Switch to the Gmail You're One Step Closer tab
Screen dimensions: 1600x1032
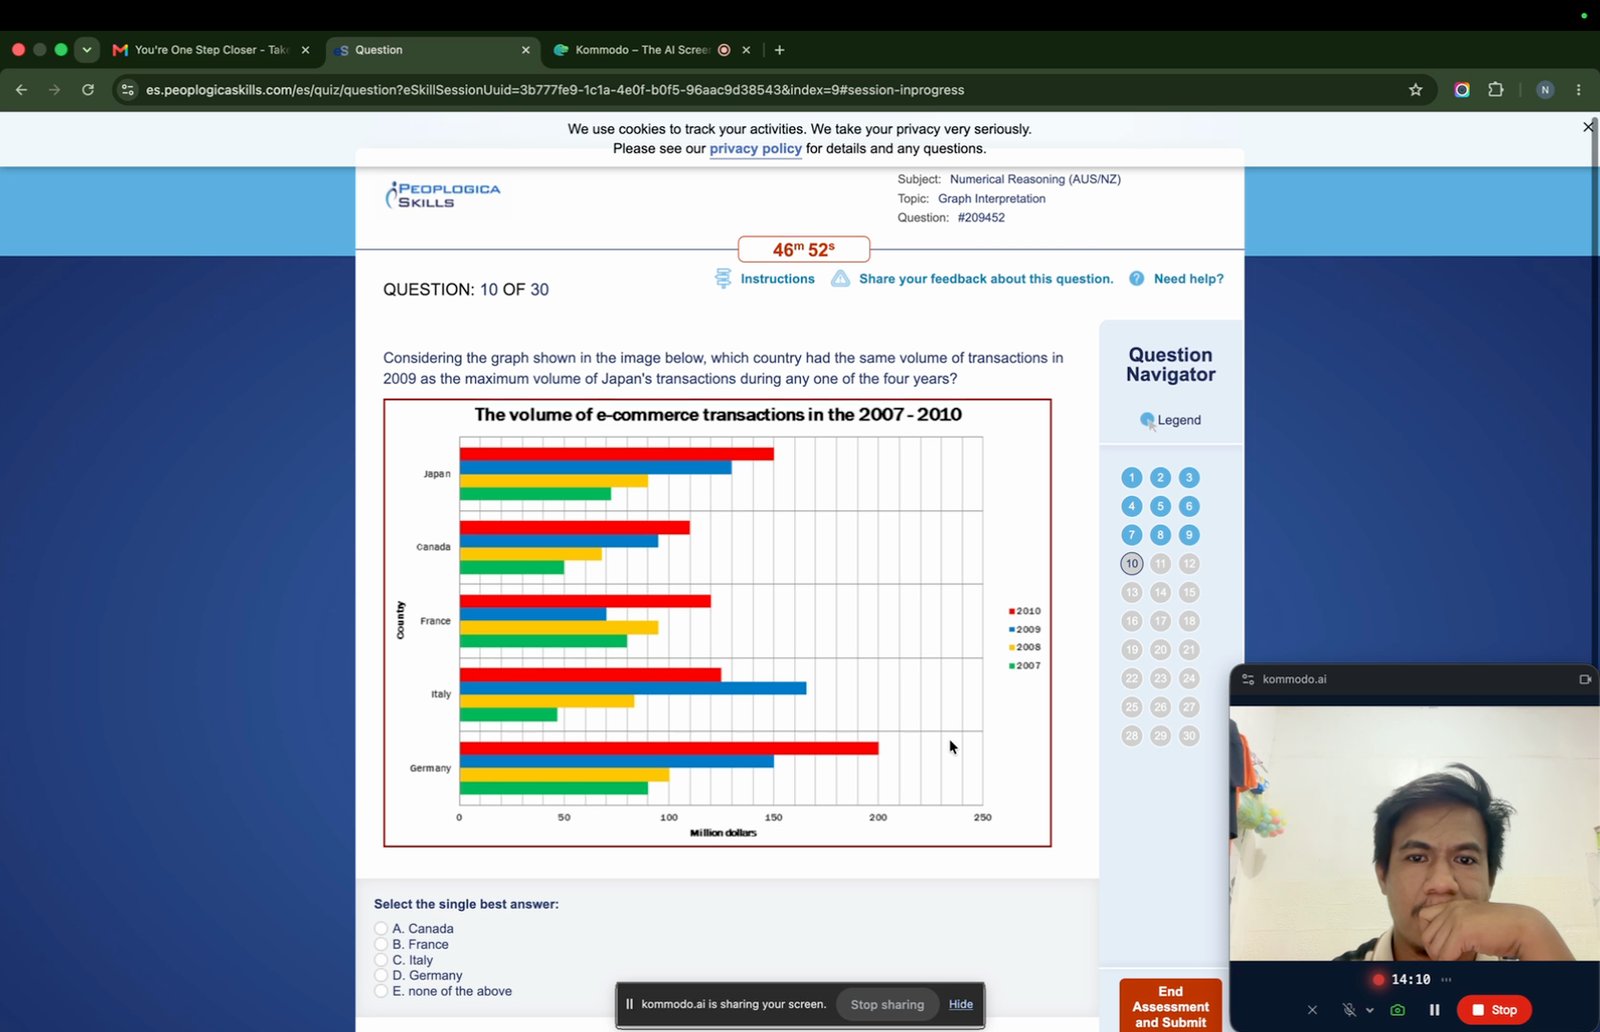[x=212, y=50]
